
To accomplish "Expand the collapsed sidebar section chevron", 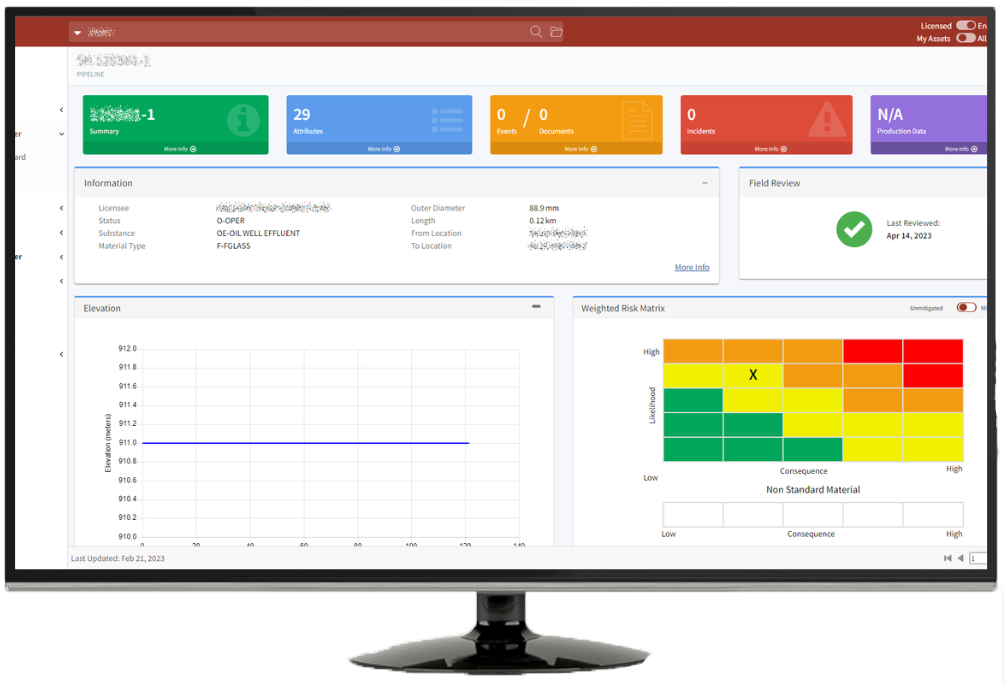I will coord(60,109).
